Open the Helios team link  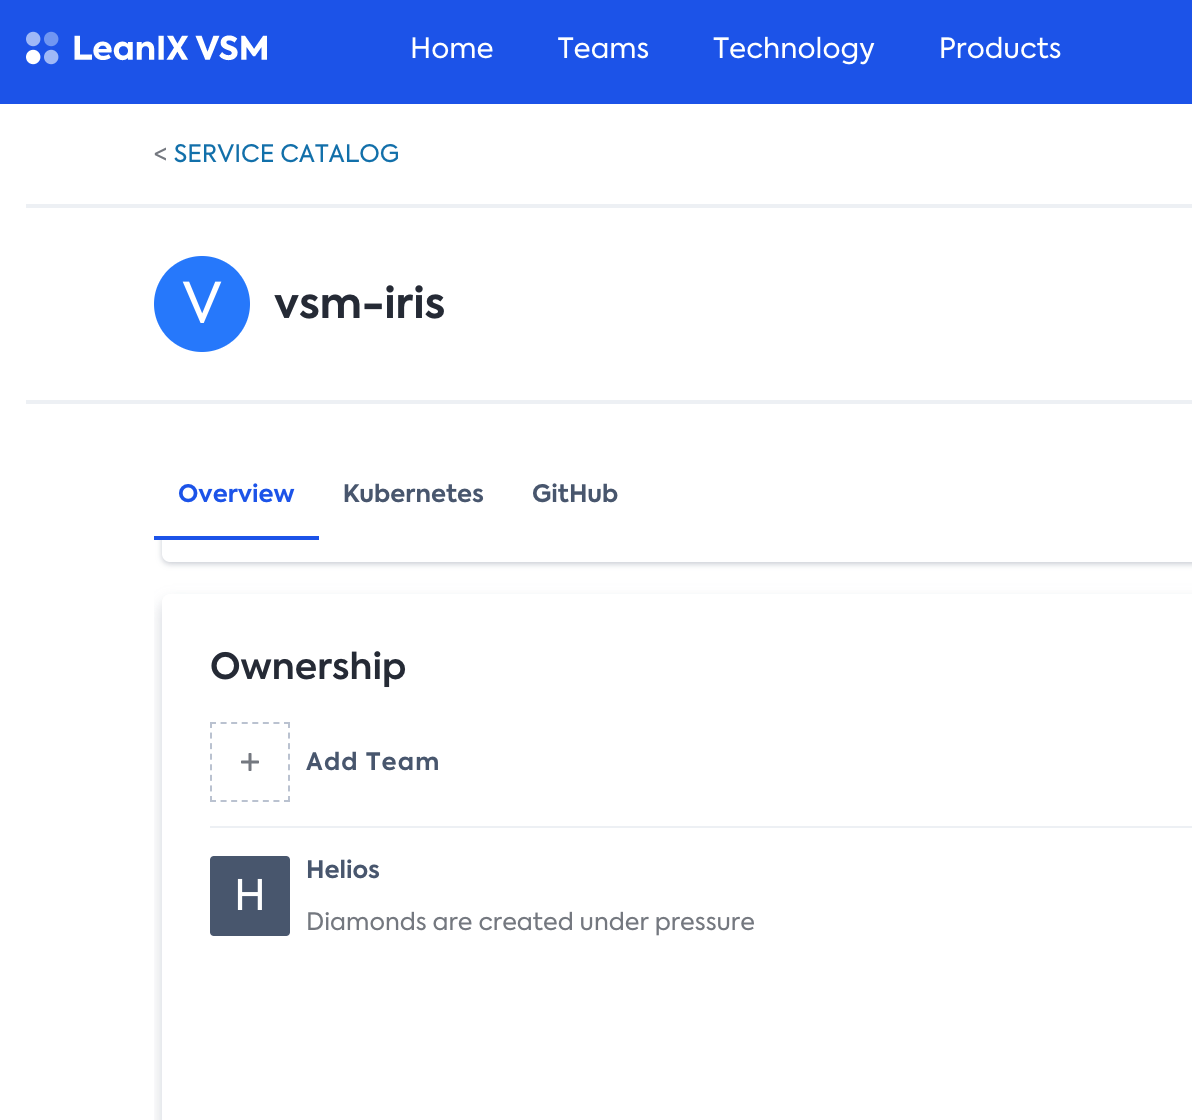(343, 870)
